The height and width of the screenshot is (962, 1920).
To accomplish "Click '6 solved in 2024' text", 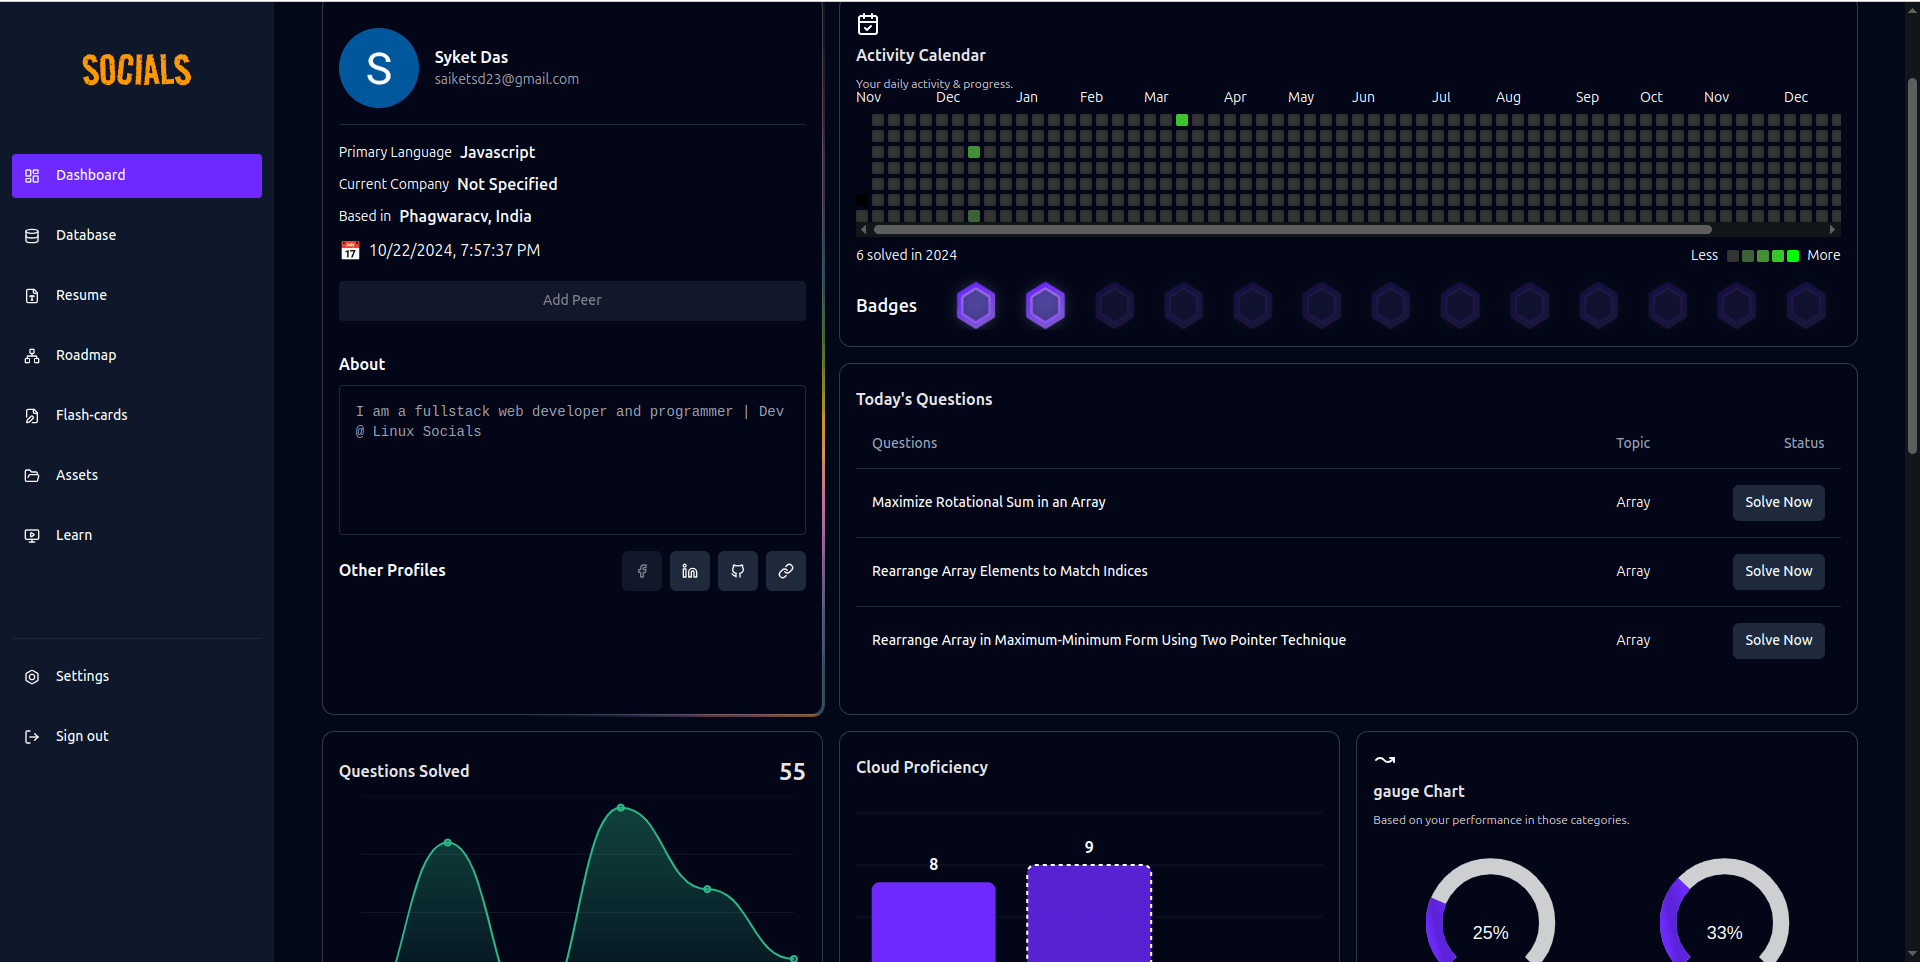I will (x=906, y=255).
